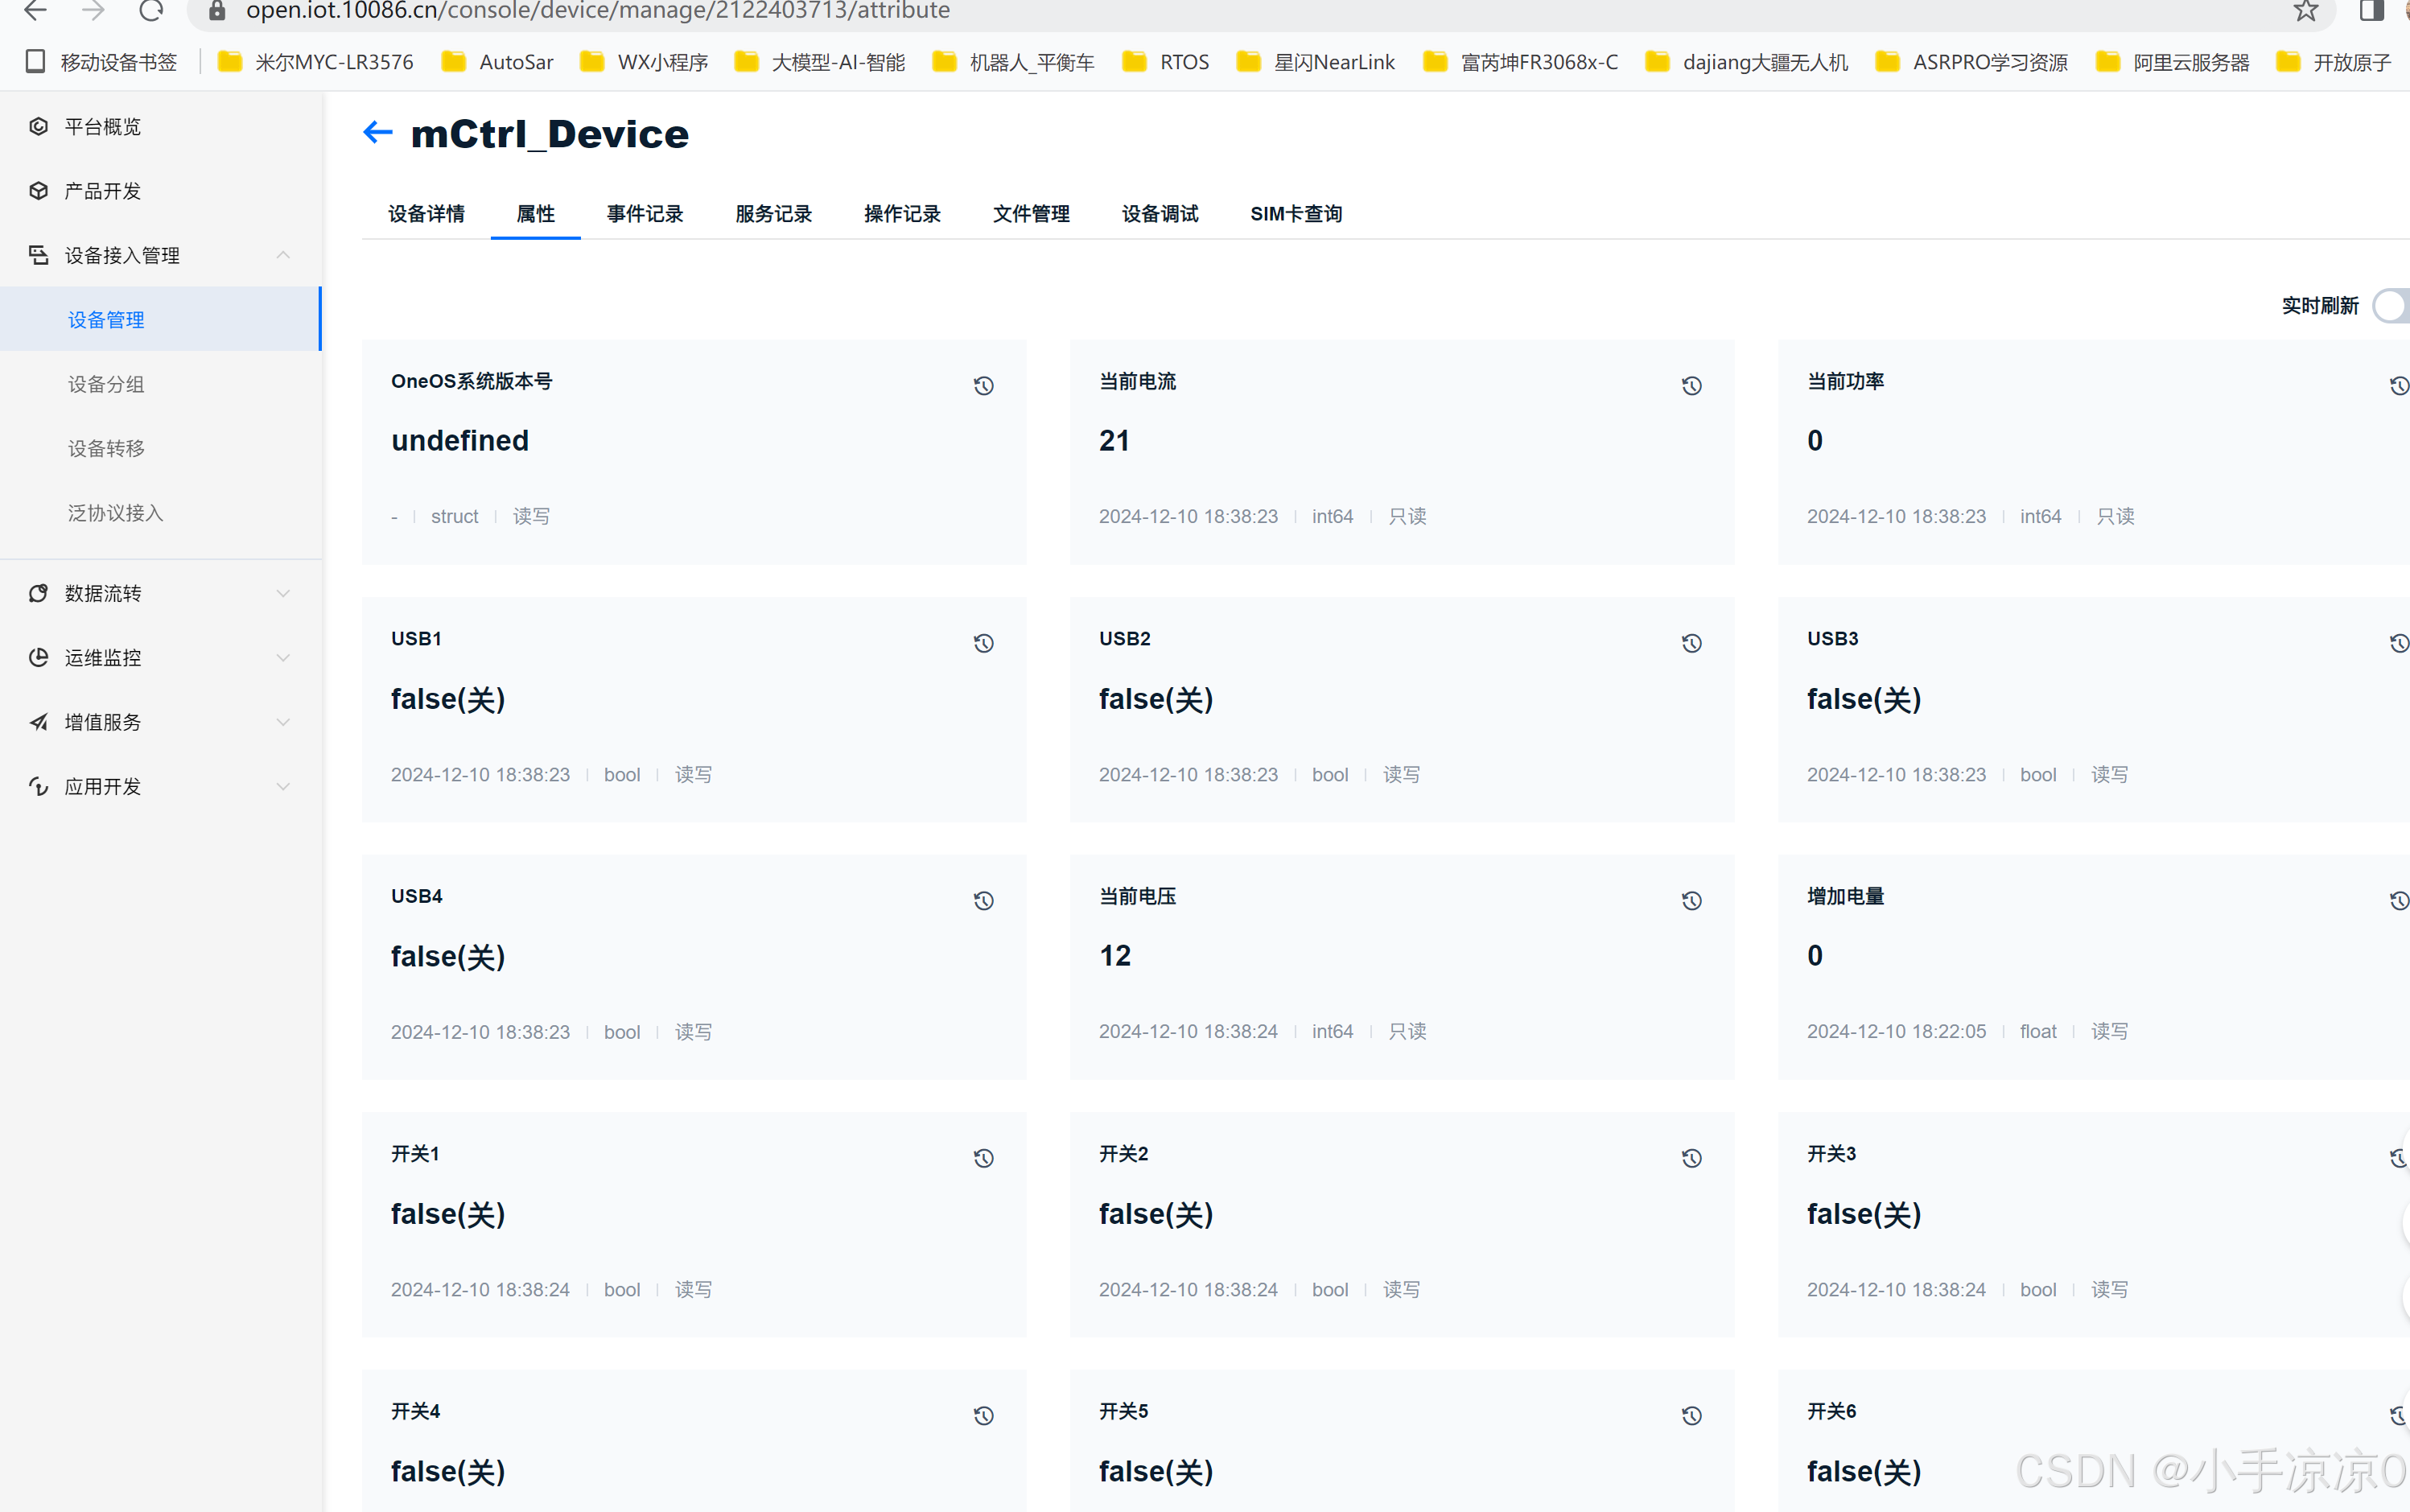The width and height of the screenshot is (2410, 1512).
Task: Click history icon on 当前电压 card
Action: click(1691, 901)
